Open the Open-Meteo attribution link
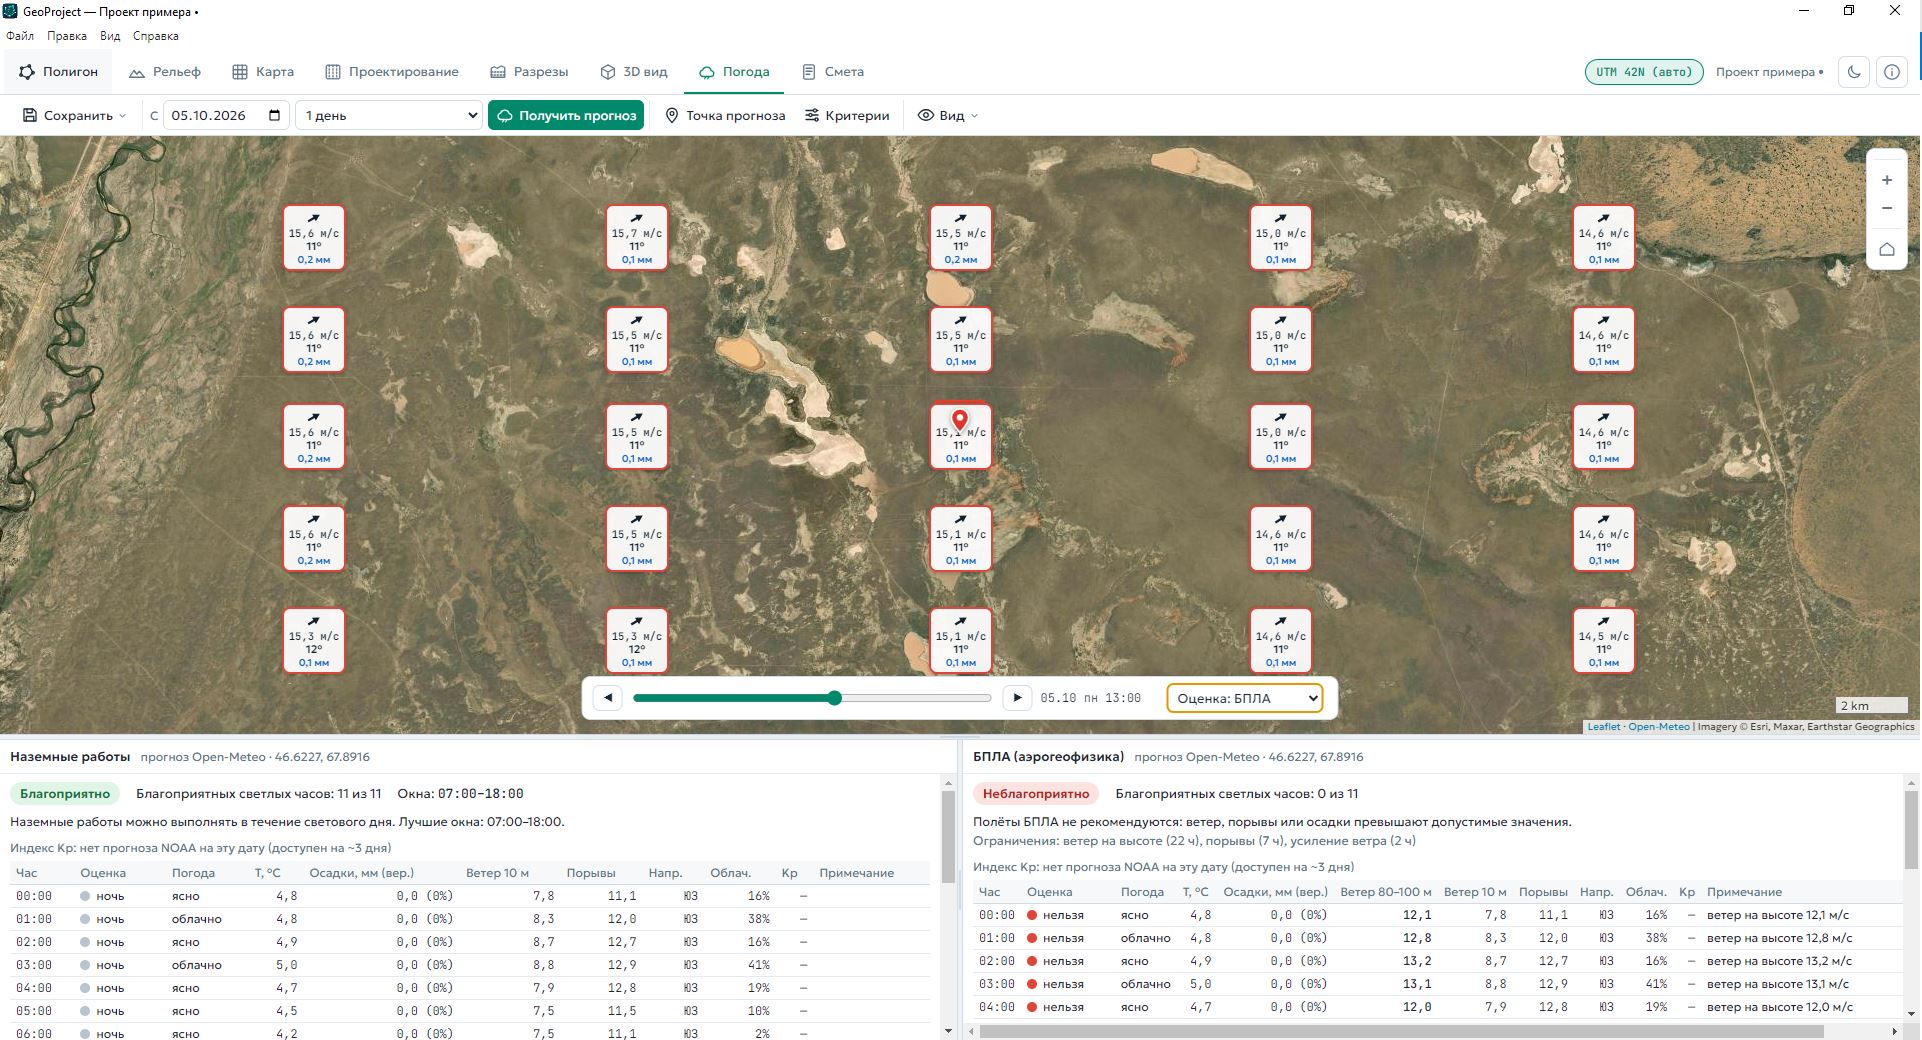 tap(1659, 727)
